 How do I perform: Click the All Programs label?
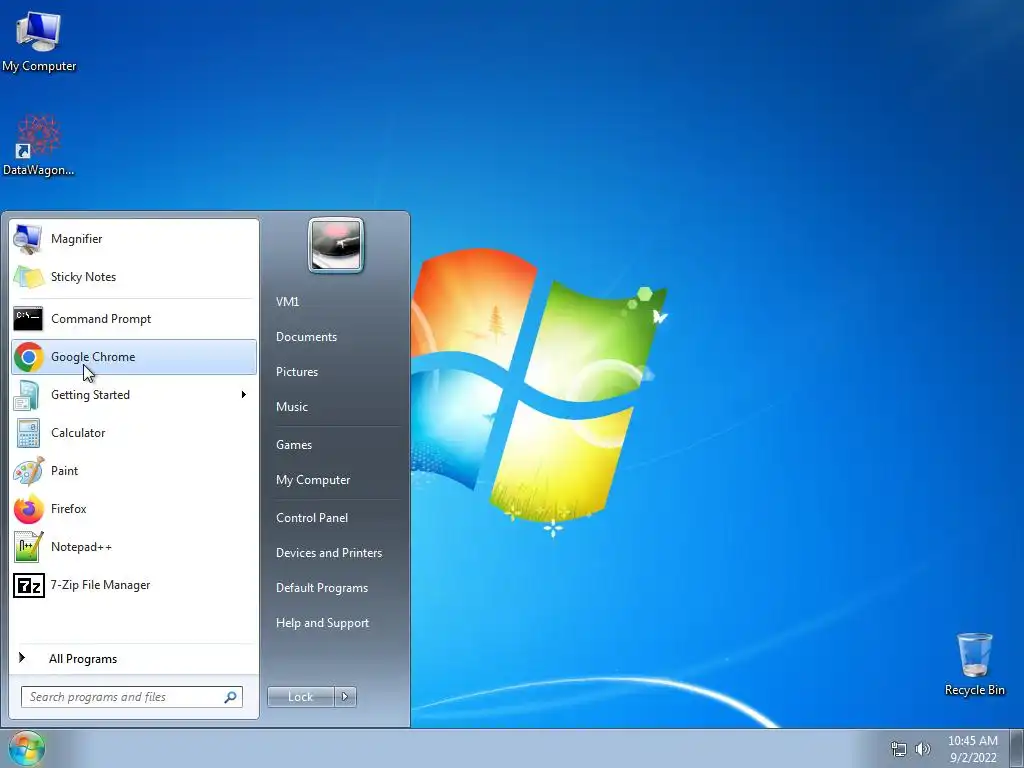[83, 659]
